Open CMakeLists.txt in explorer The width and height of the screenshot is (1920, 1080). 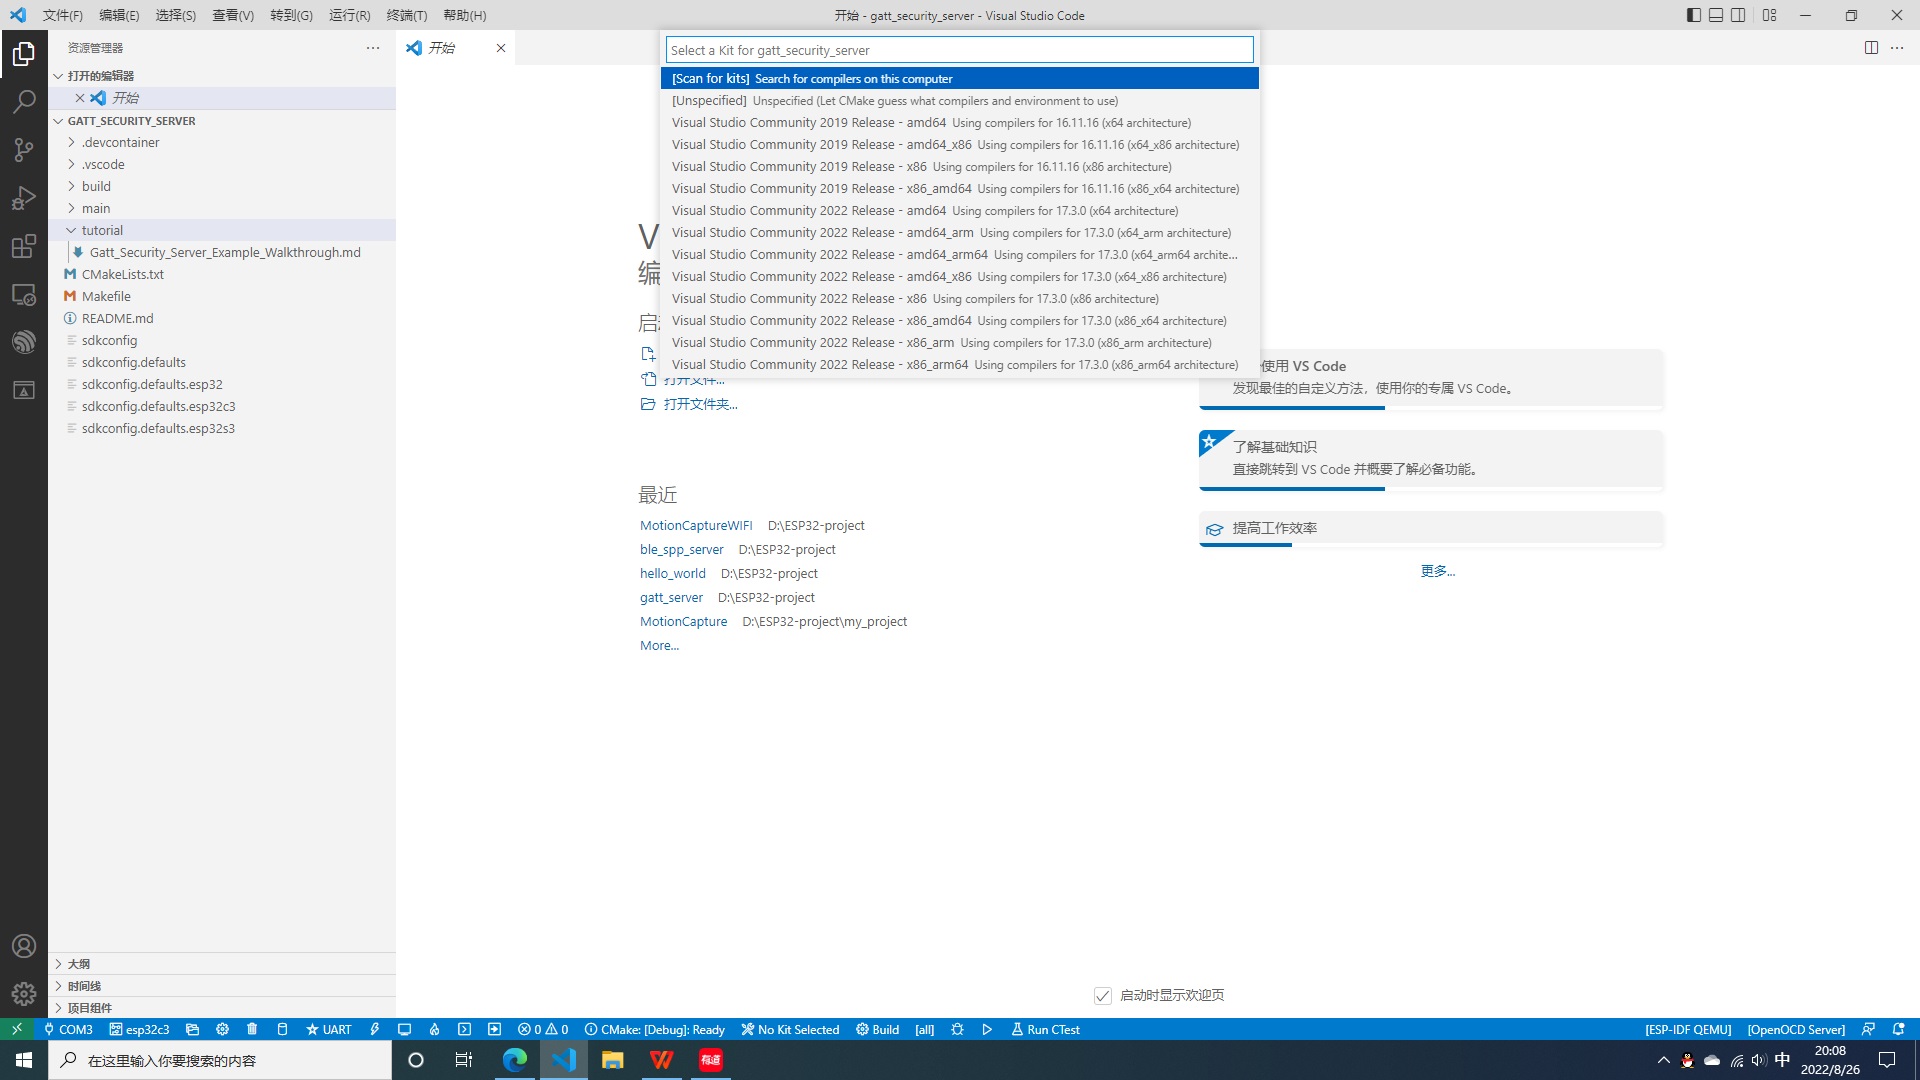tap(222, 274)
